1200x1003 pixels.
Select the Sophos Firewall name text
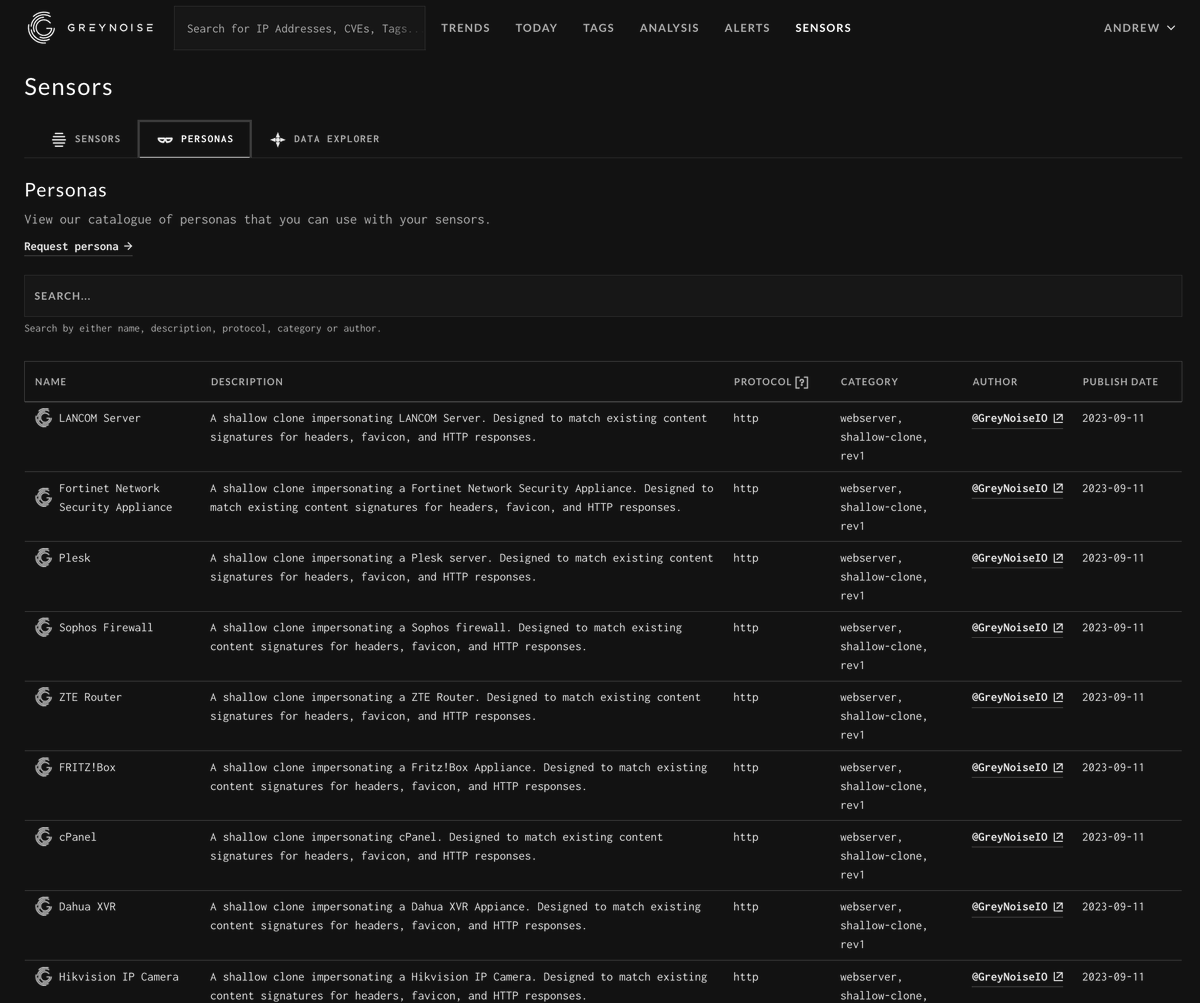(x=106, y=628)
